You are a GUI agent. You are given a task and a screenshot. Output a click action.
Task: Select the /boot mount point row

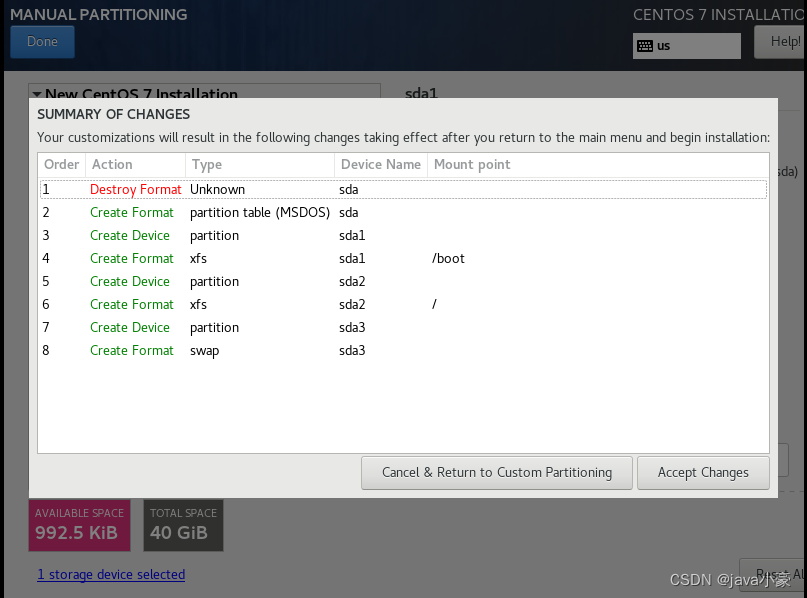click(x=404, y=258)
